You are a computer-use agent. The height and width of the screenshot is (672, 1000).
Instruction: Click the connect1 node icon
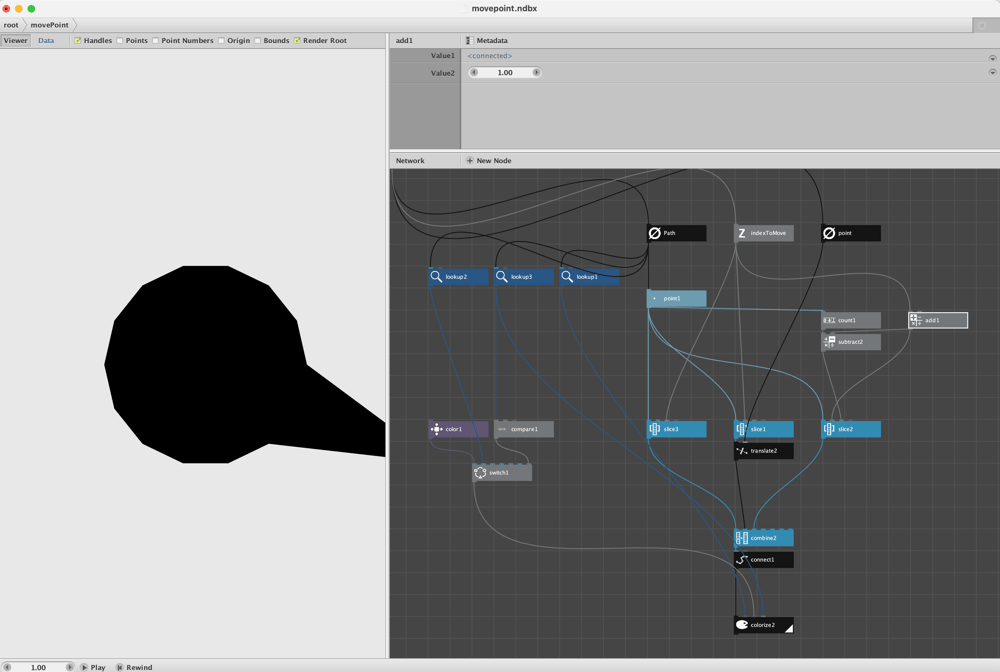coord(742,560)
